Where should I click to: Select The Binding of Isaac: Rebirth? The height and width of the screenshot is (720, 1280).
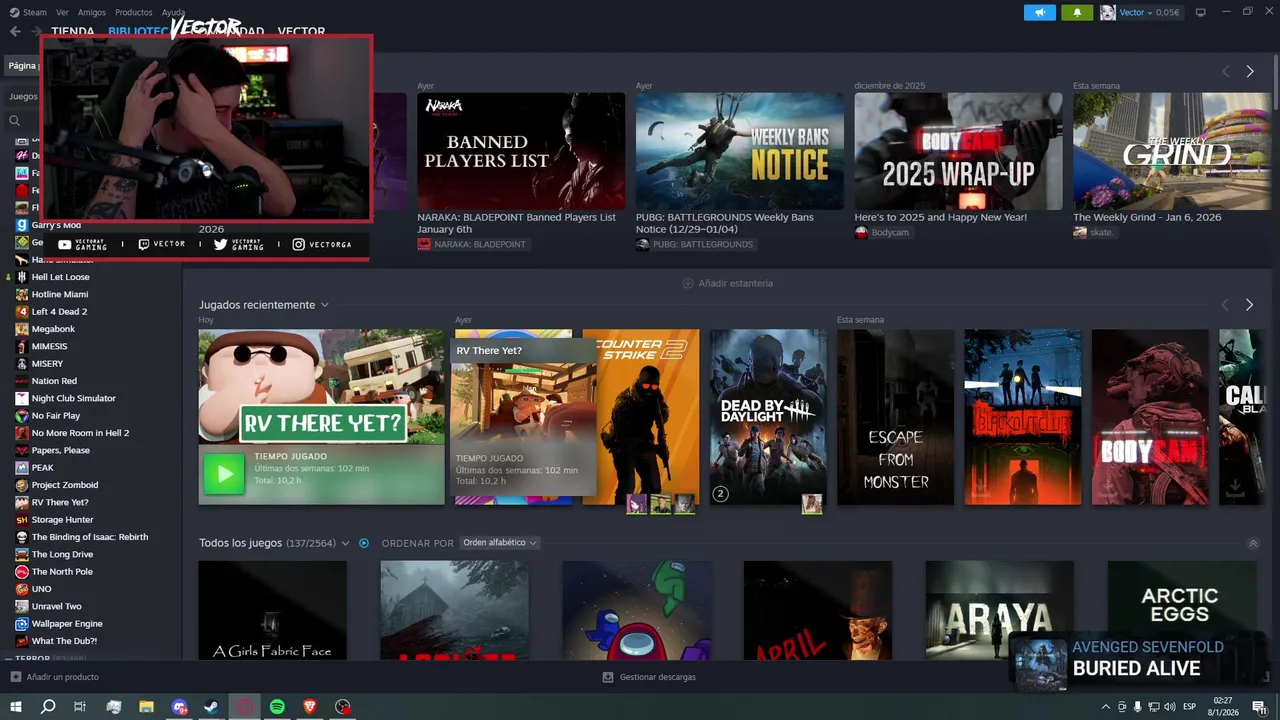(90, 537)
